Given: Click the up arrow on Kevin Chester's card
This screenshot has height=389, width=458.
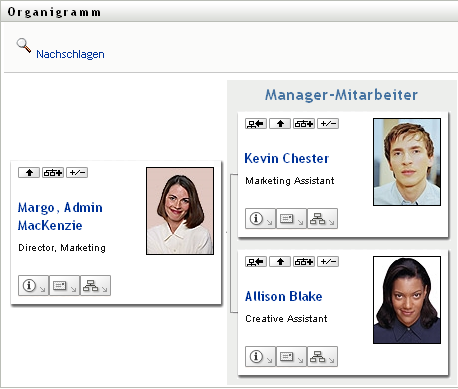Looking at the screenshot, I should [280, 124].
